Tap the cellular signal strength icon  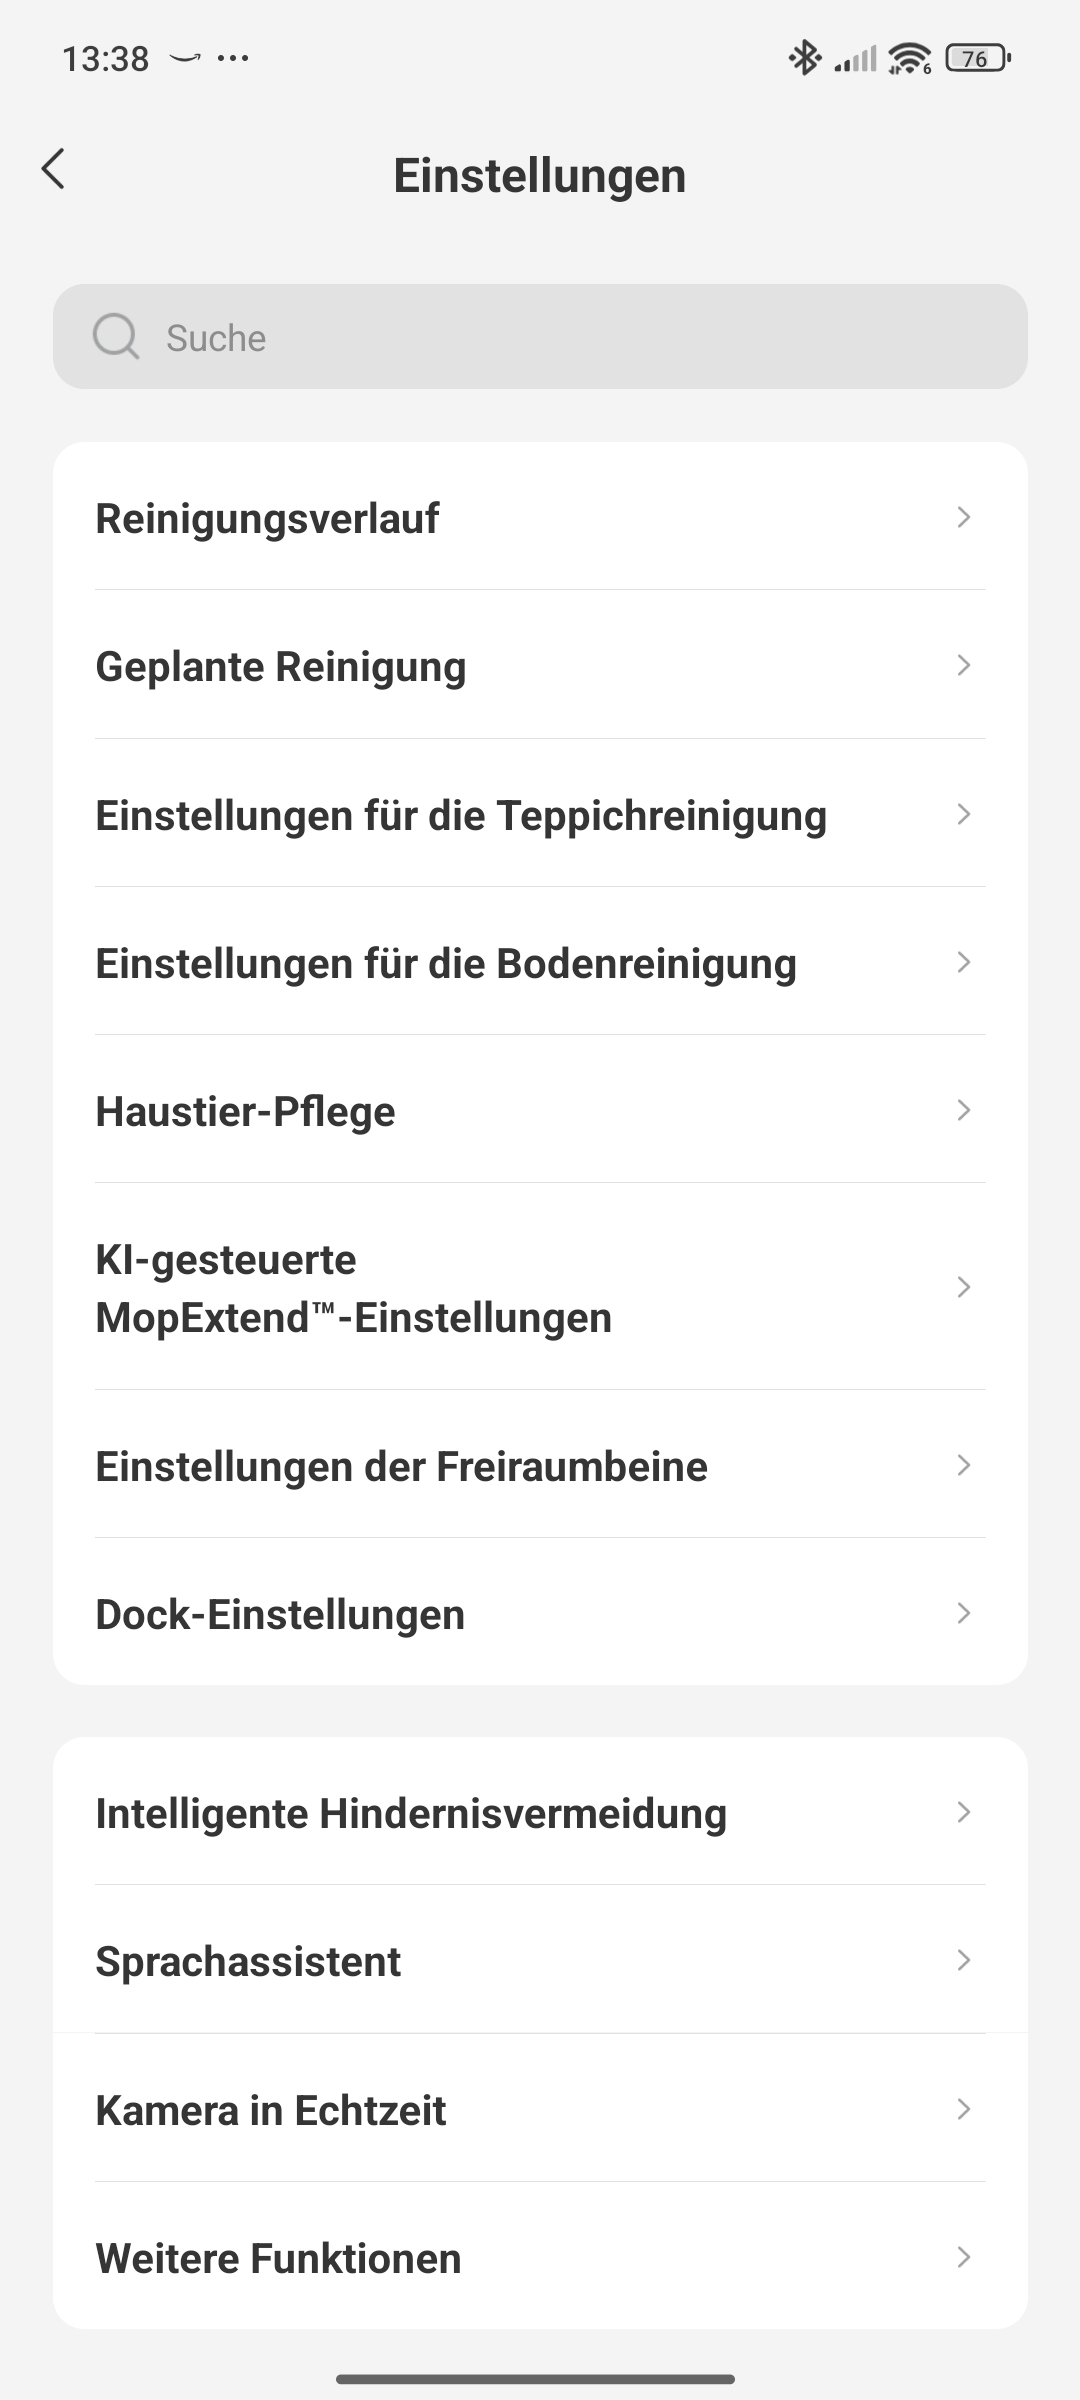coord(855,60)
